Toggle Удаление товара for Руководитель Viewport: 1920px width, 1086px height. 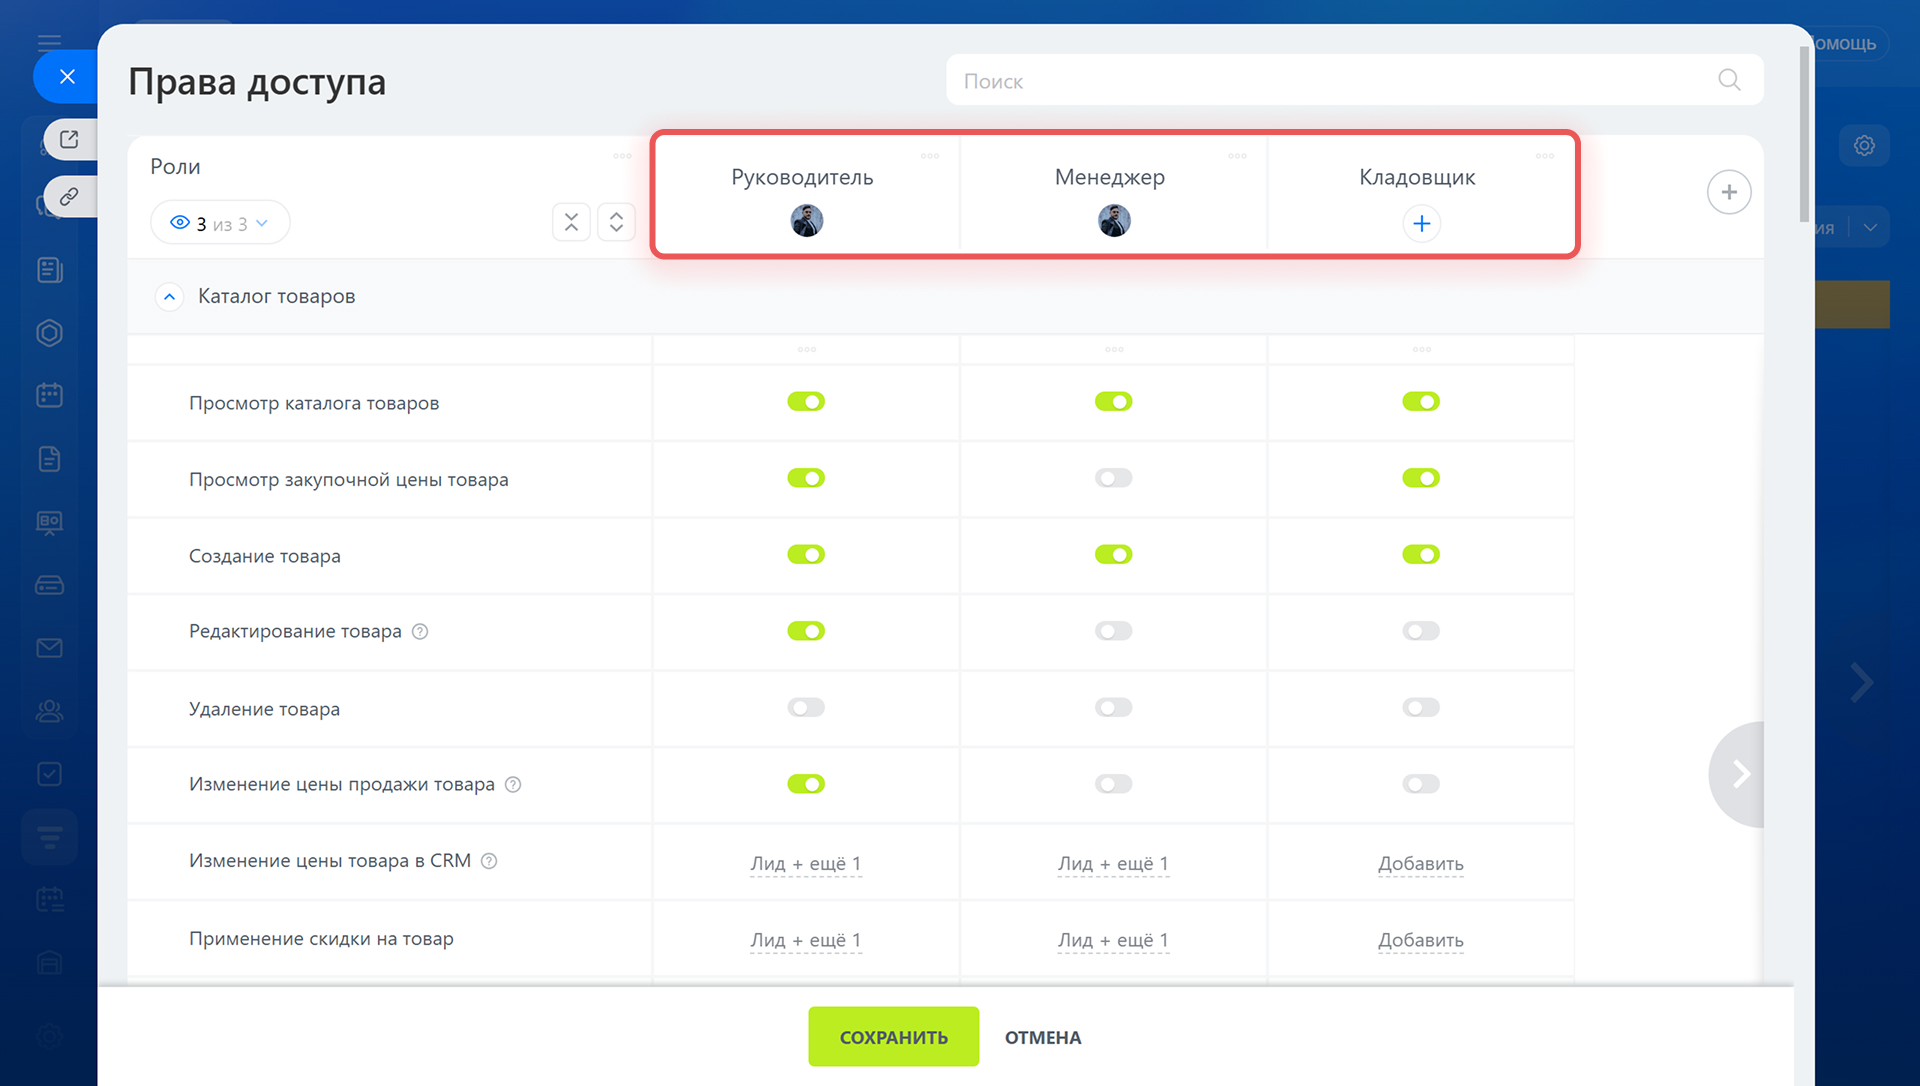click(x=806, y=708)
